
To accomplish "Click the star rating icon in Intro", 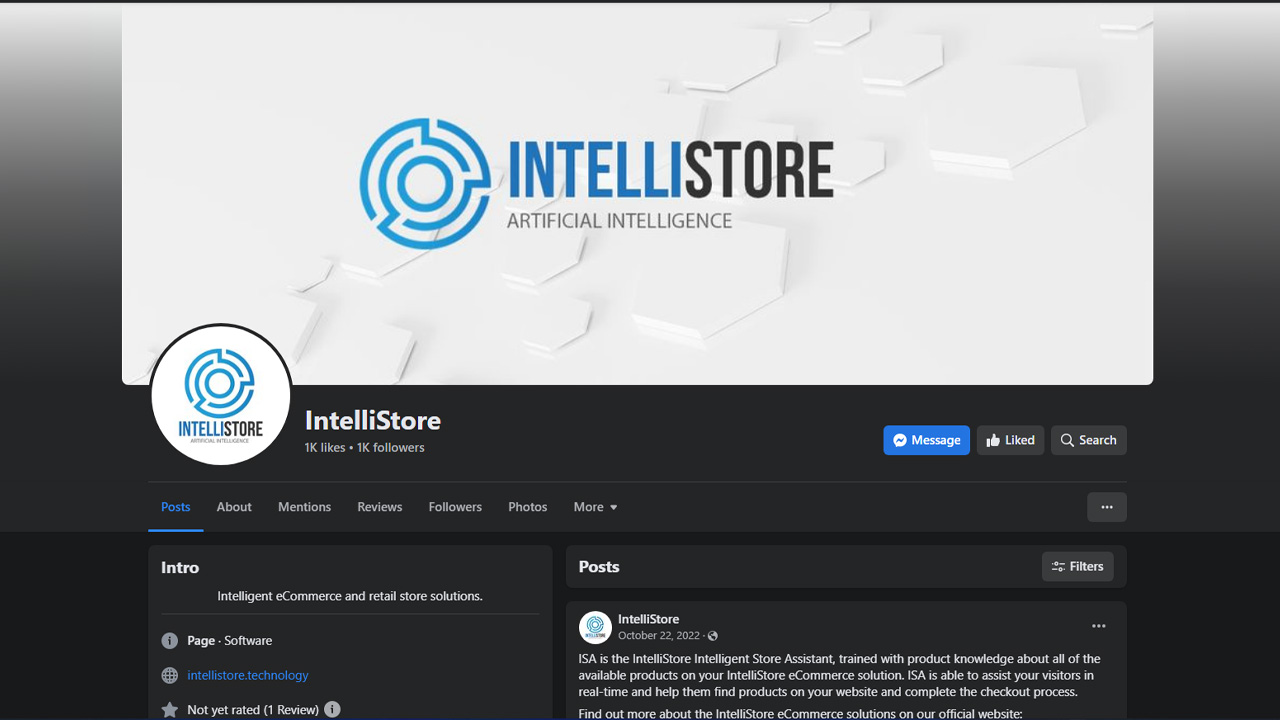I will point(170,710).
